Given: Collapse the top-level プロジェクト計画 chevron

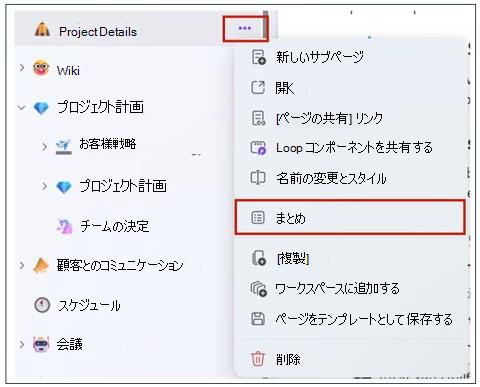Looking at the screenshot, I should [x=22, y=108].
